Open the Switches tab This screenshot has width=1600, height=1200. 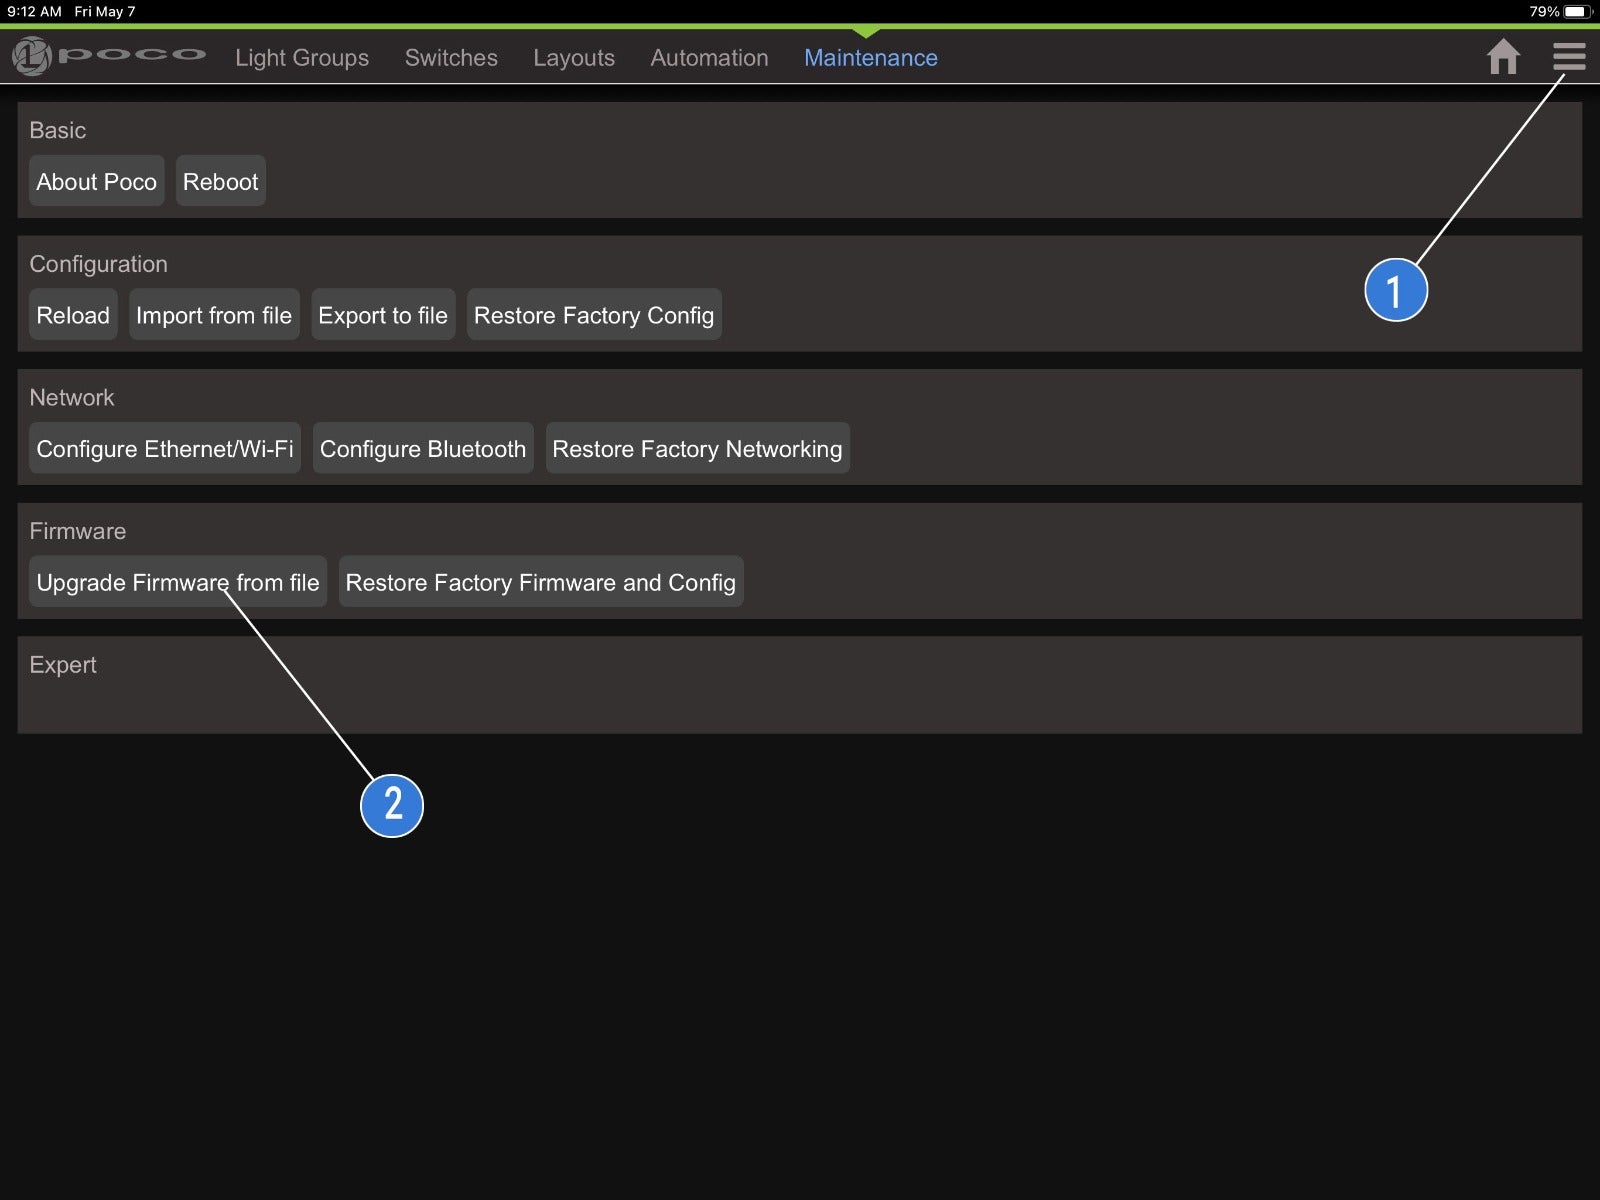point(451,58)
